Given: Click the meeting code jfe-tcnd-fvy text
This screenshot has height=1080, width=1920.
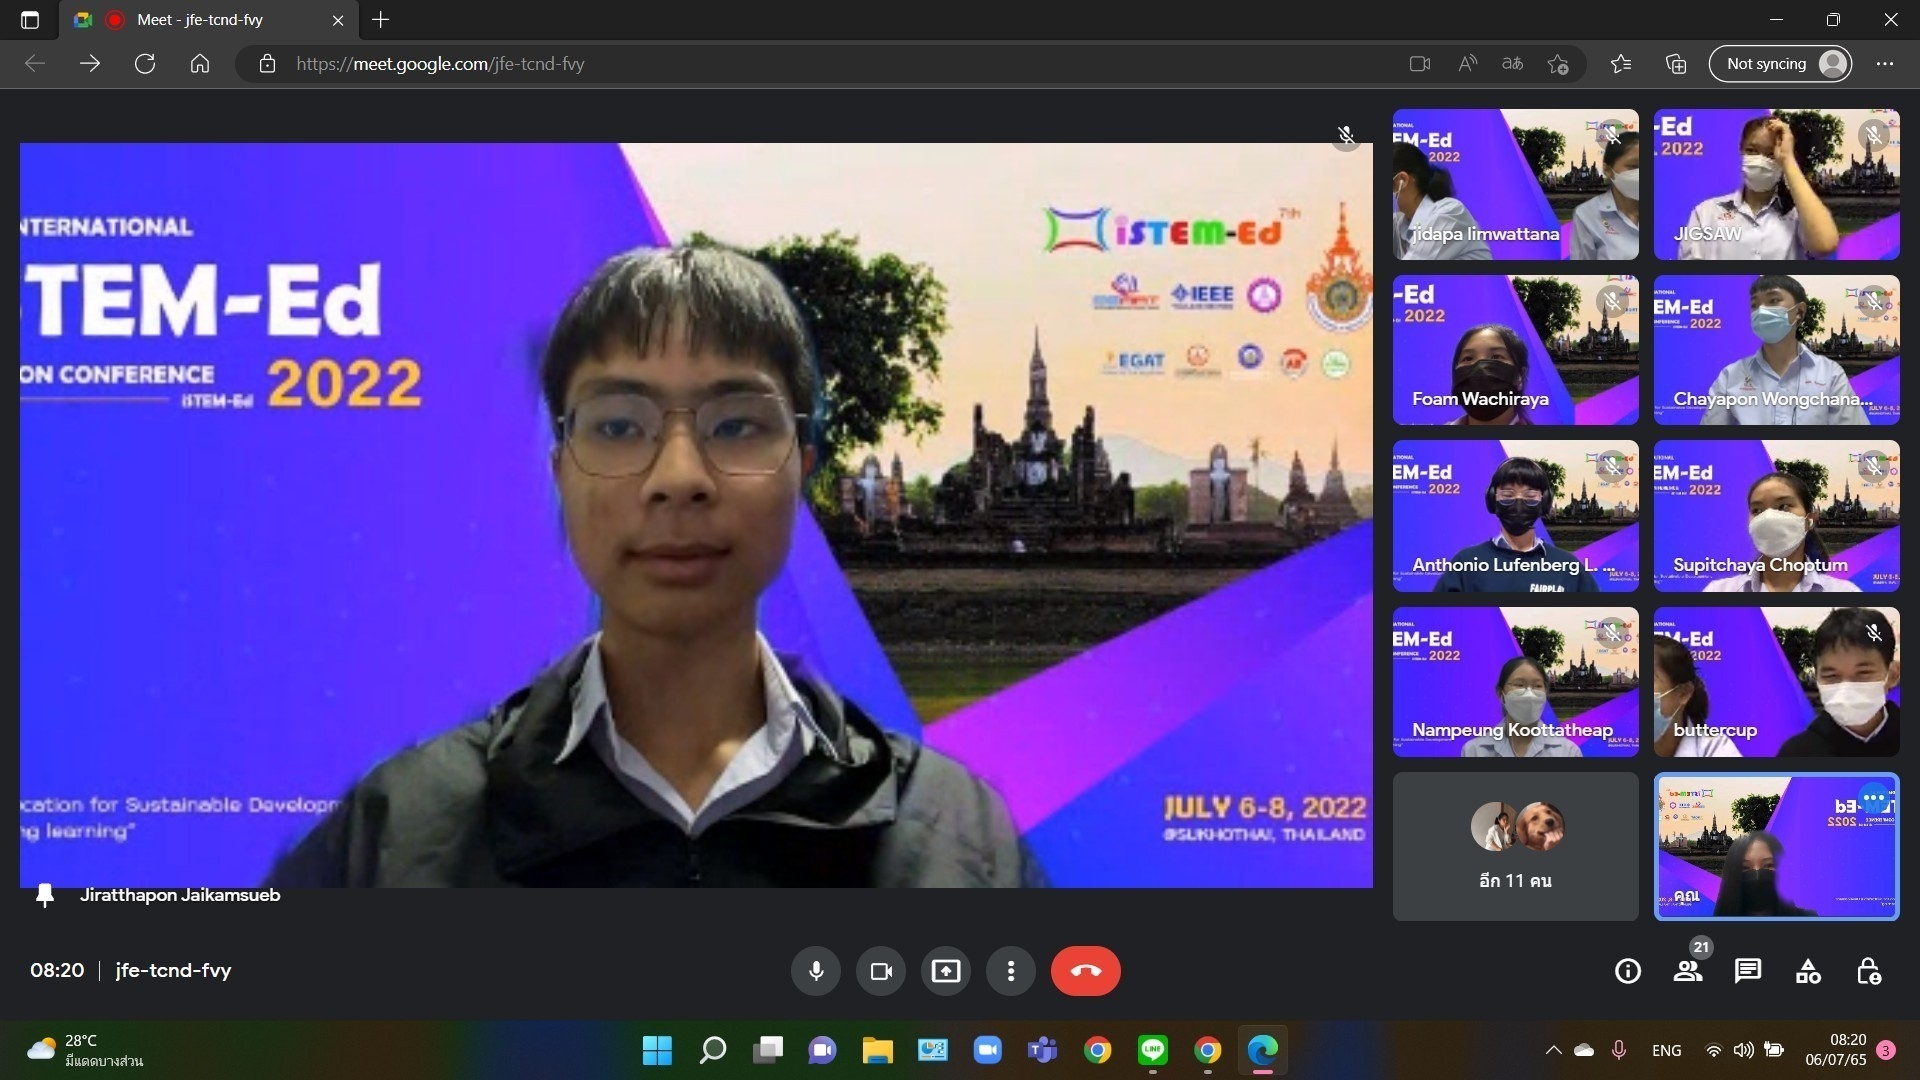Looking at the screenshot, I should (173, 971).
